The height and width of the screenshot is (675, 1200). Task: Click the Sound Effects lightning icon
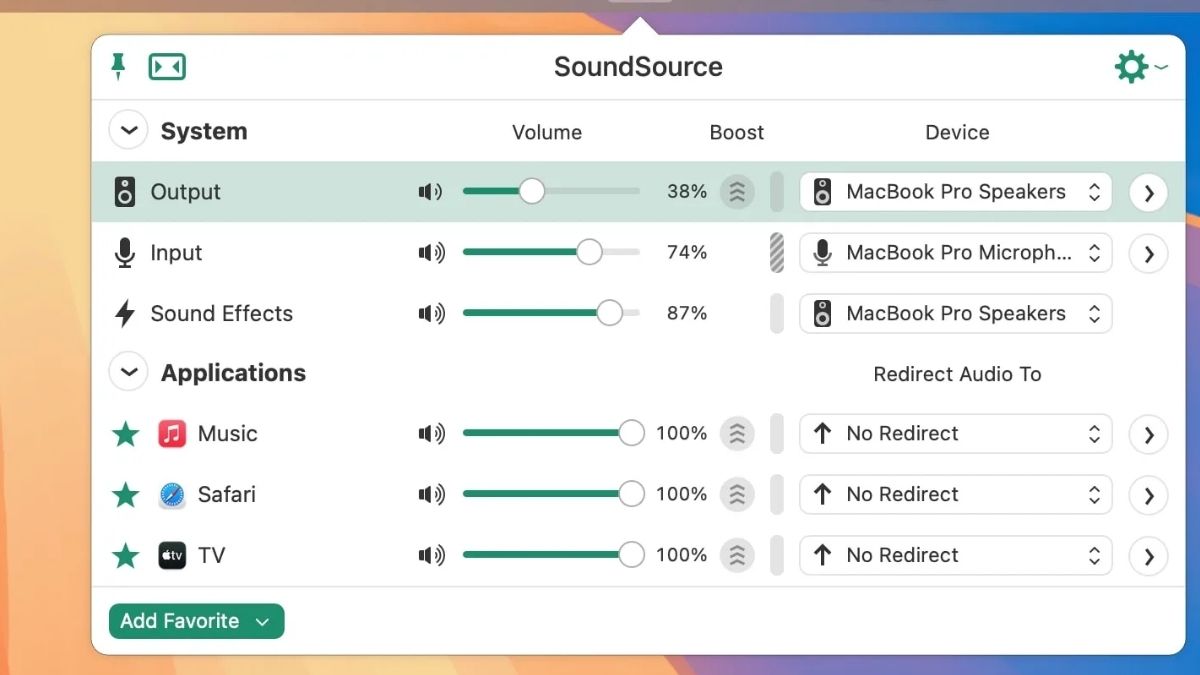point(125,314)
